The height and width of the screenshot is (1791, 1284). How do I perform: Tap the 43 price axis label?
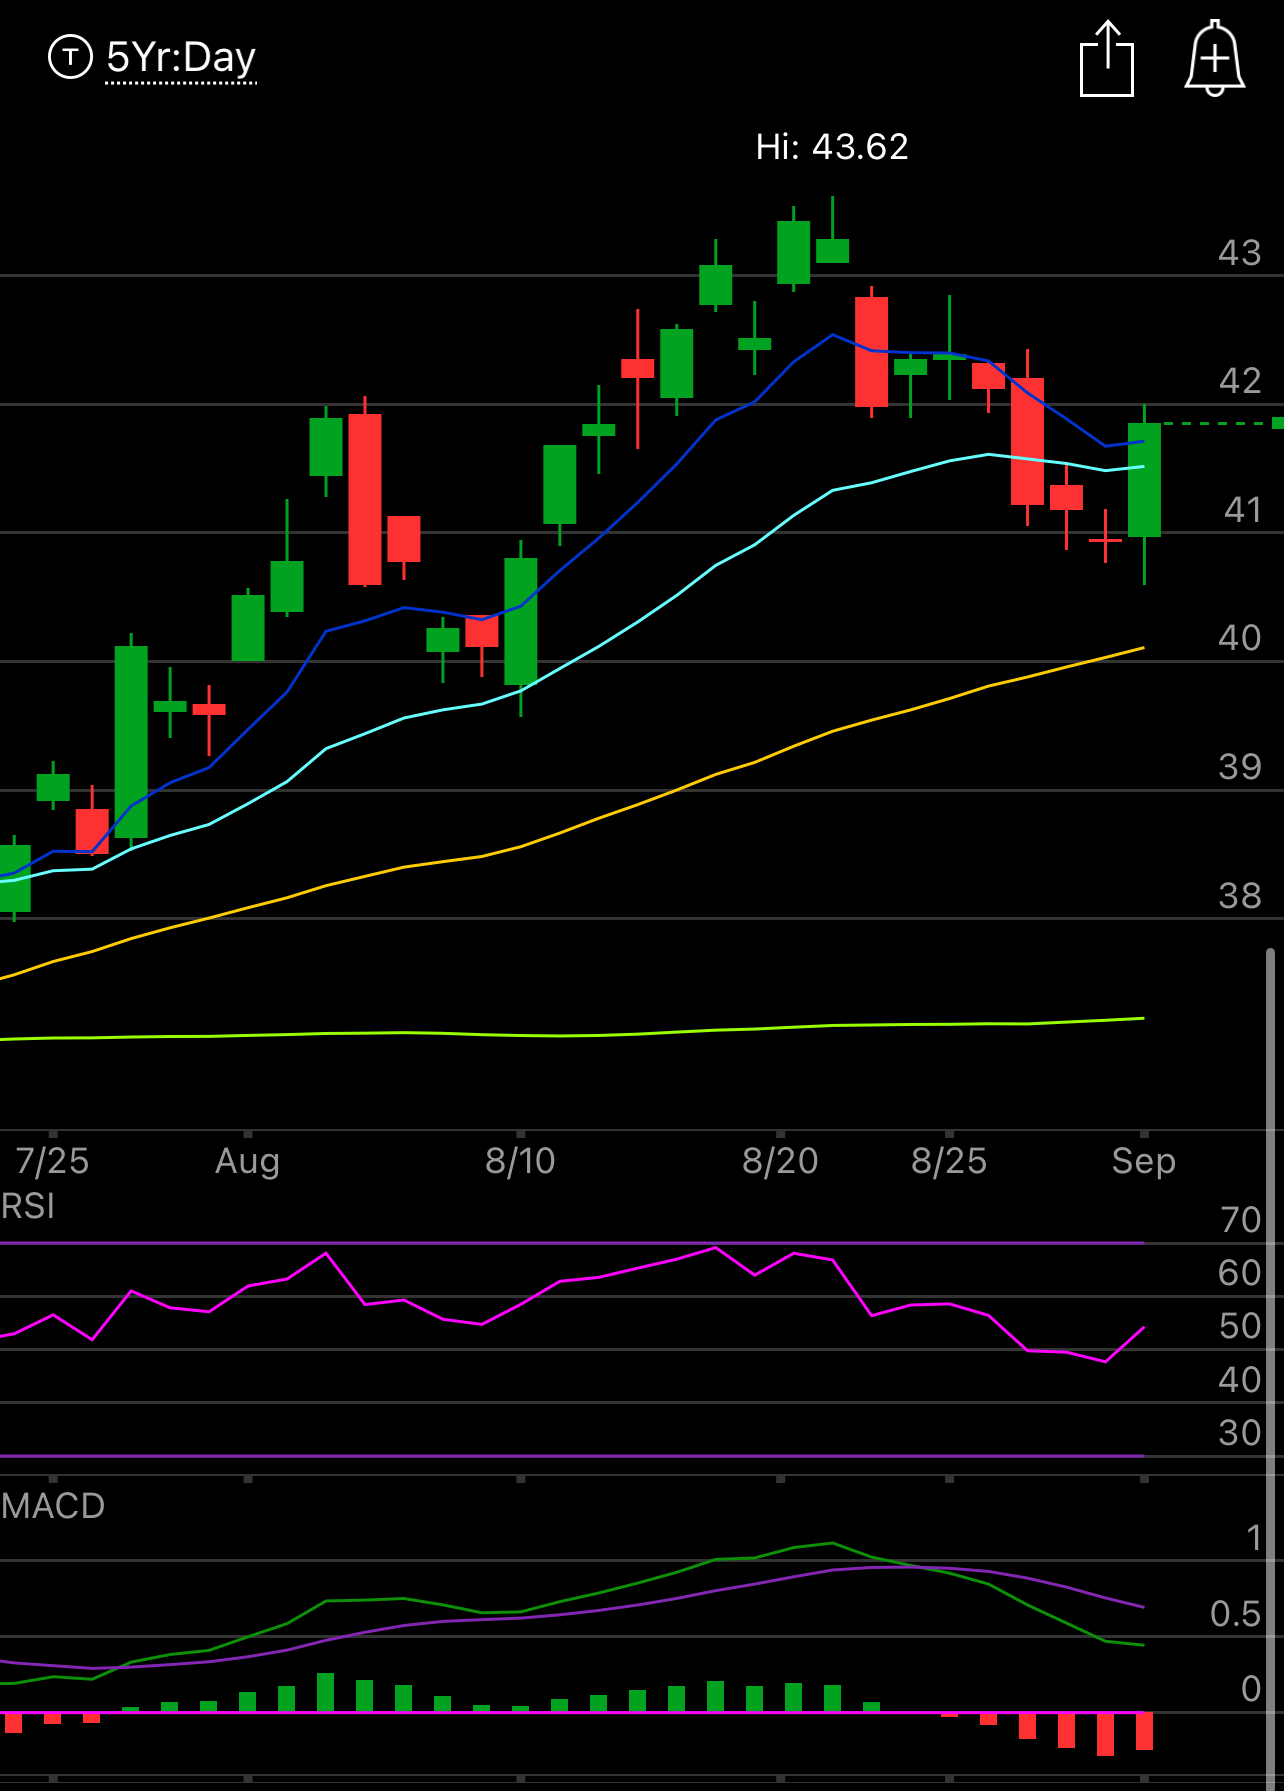click(1240, 253)
